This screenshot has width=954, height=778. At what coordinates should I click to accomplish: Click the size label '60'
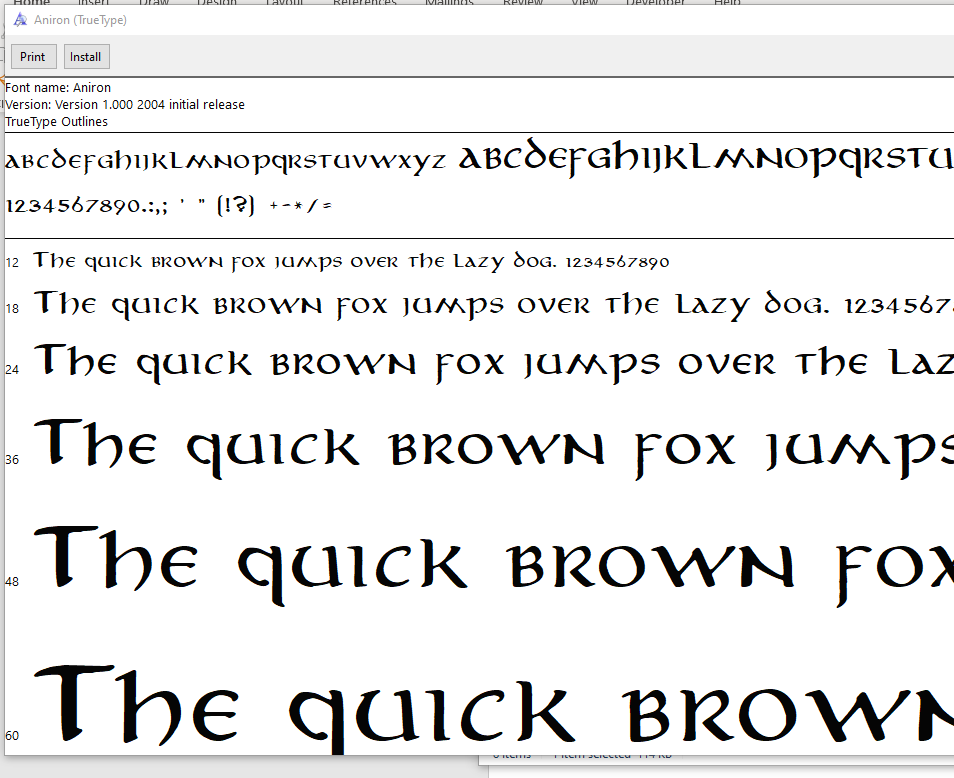[x=12, y=735]
